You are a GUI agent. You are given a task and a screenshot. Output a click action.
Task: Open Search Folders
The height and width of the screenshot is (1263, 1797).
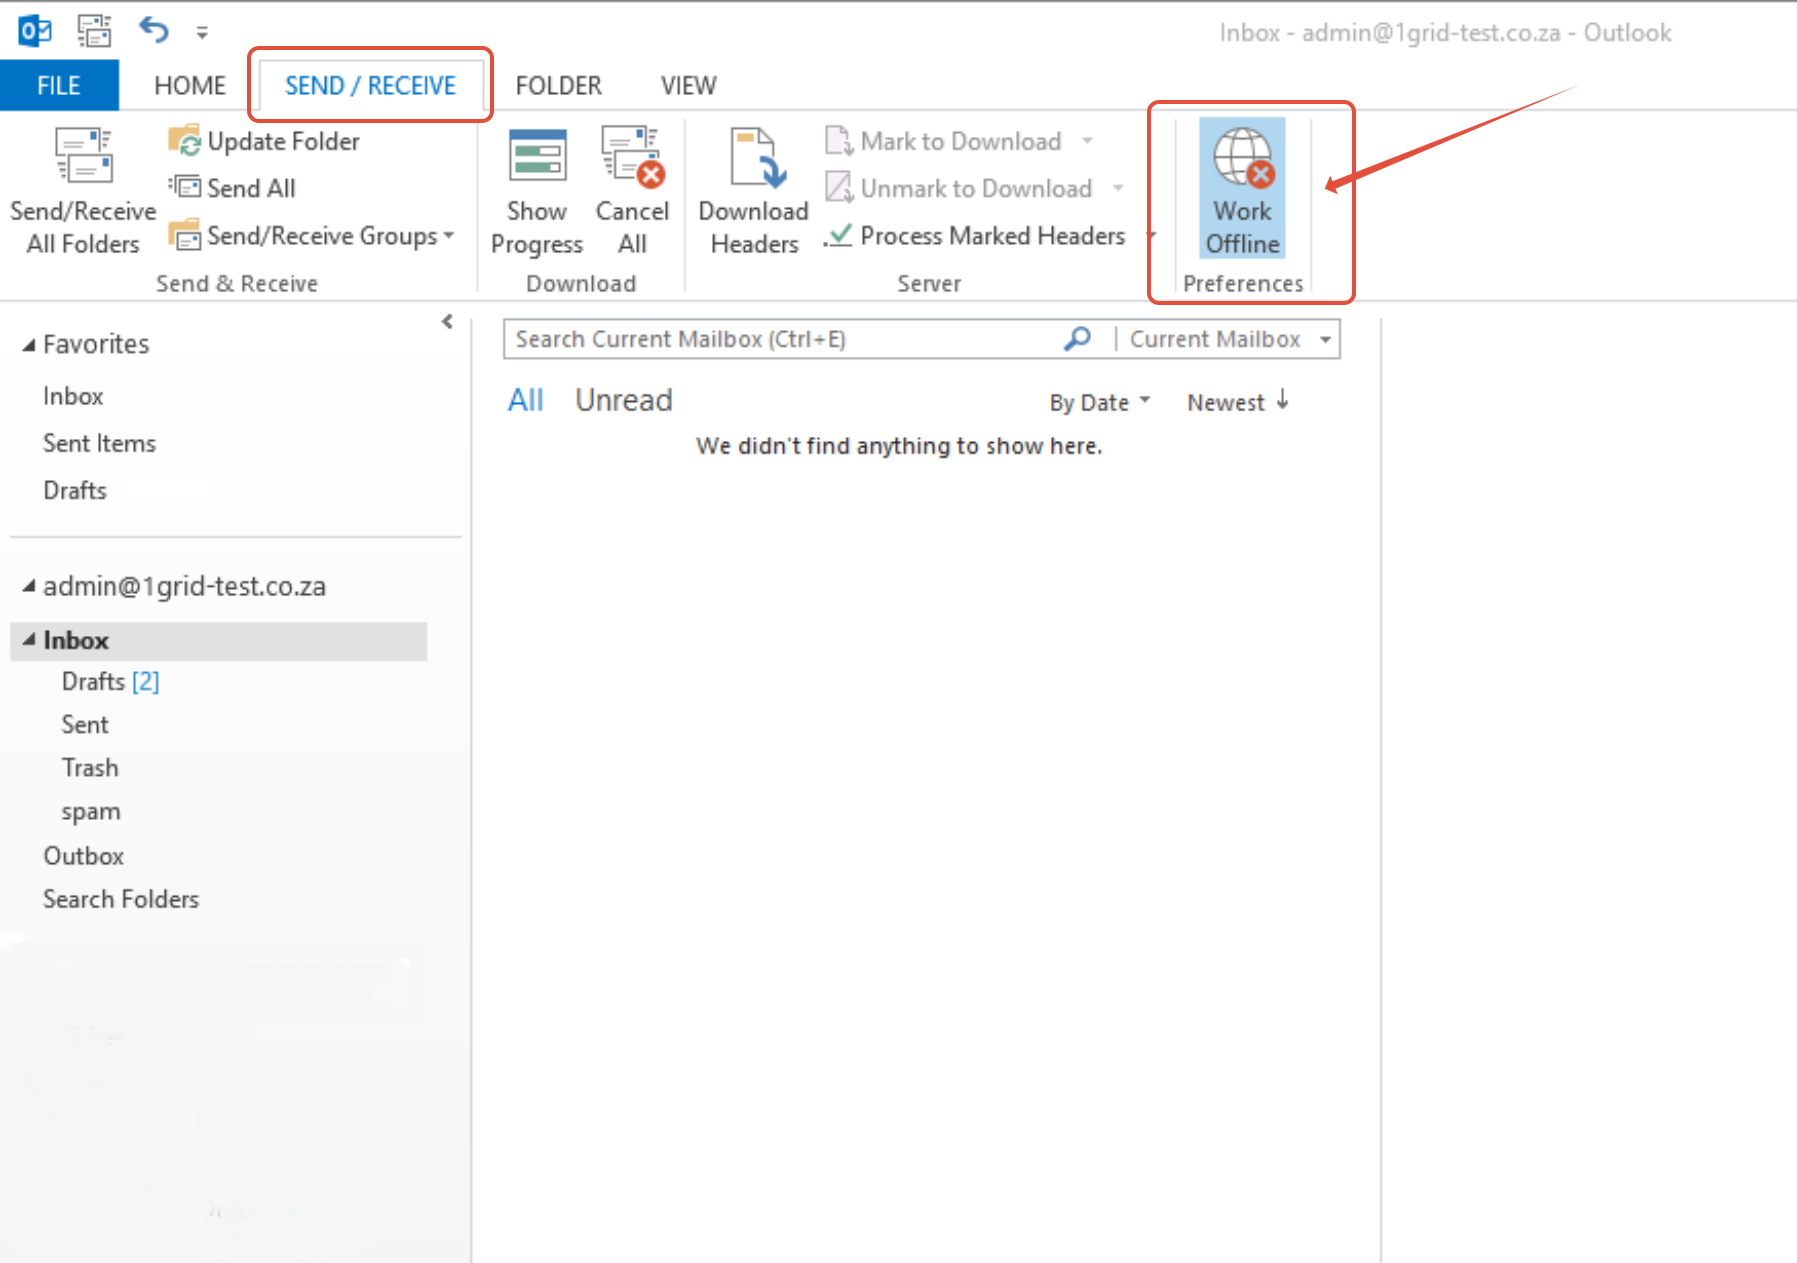tap(121, 899)
